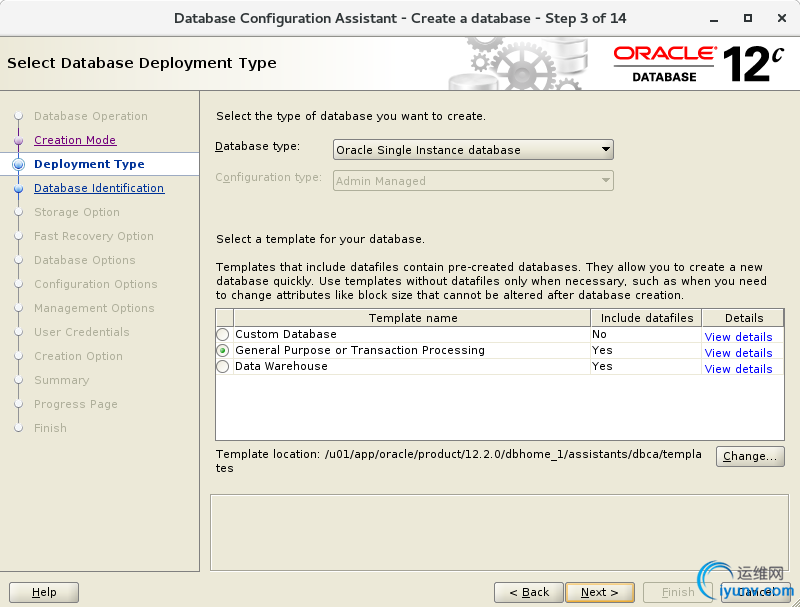The height and width of the screenshot is (607, 800).
Task: Click the Database Options step
Action: [85, 260]
